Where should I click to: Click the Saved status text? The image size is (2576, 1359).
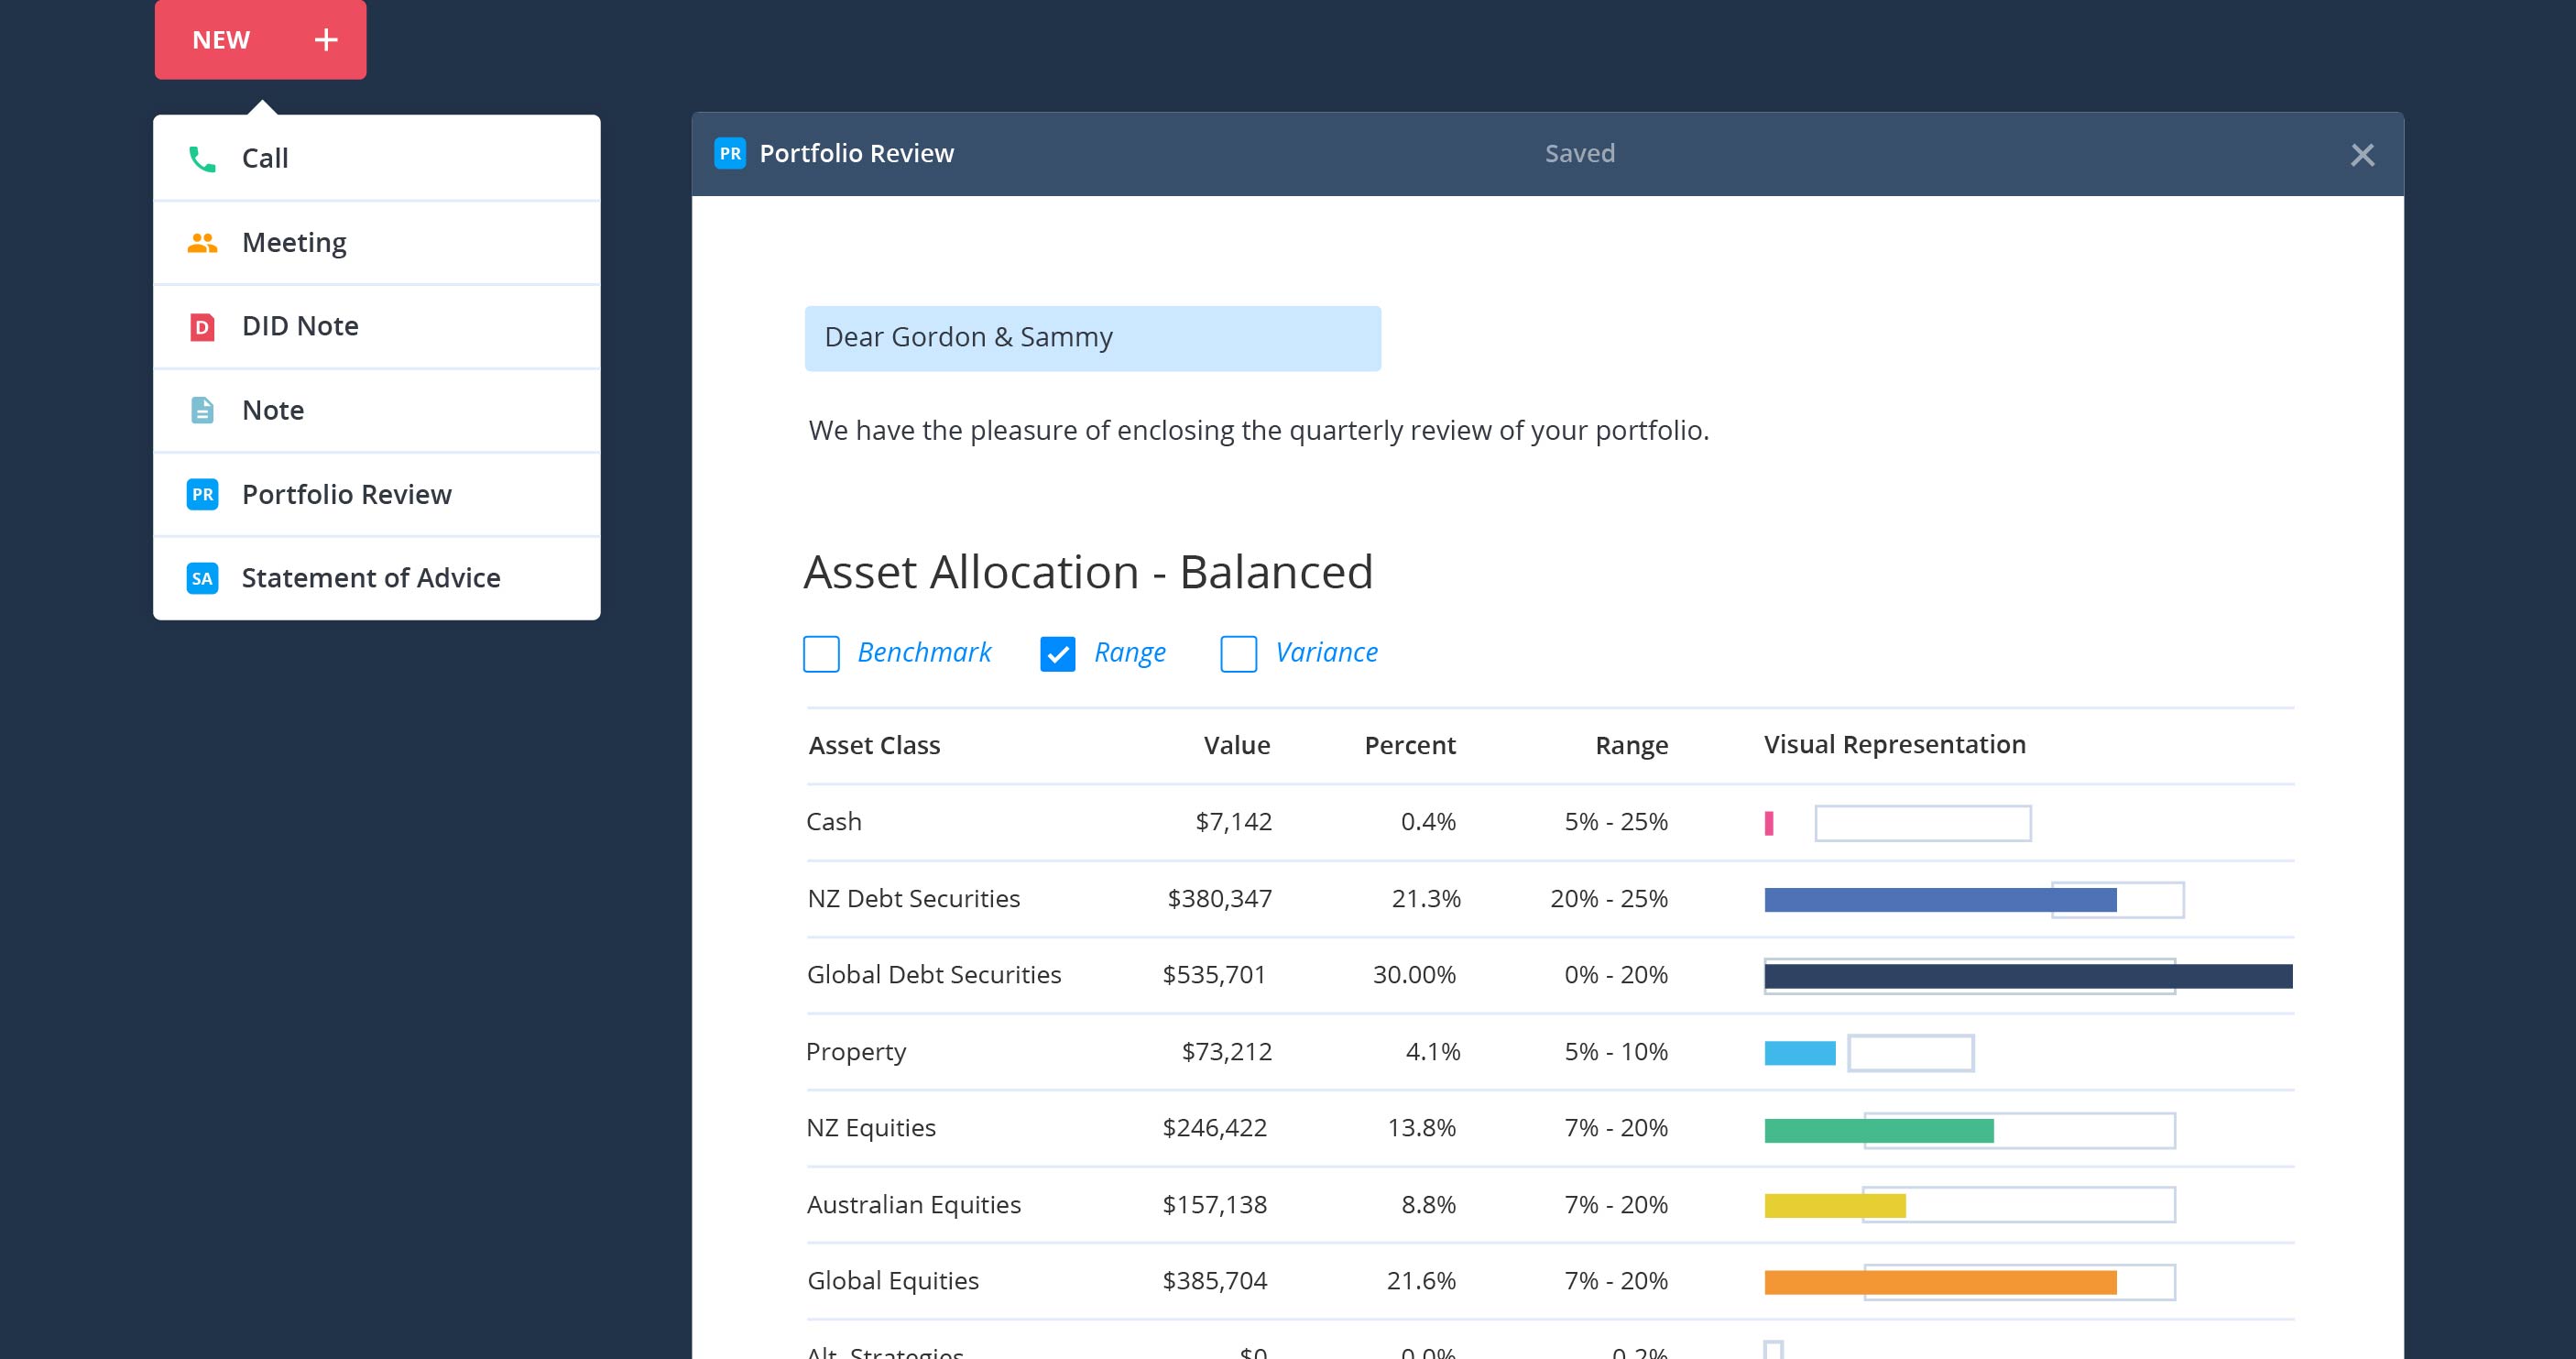click(1580, 153)
